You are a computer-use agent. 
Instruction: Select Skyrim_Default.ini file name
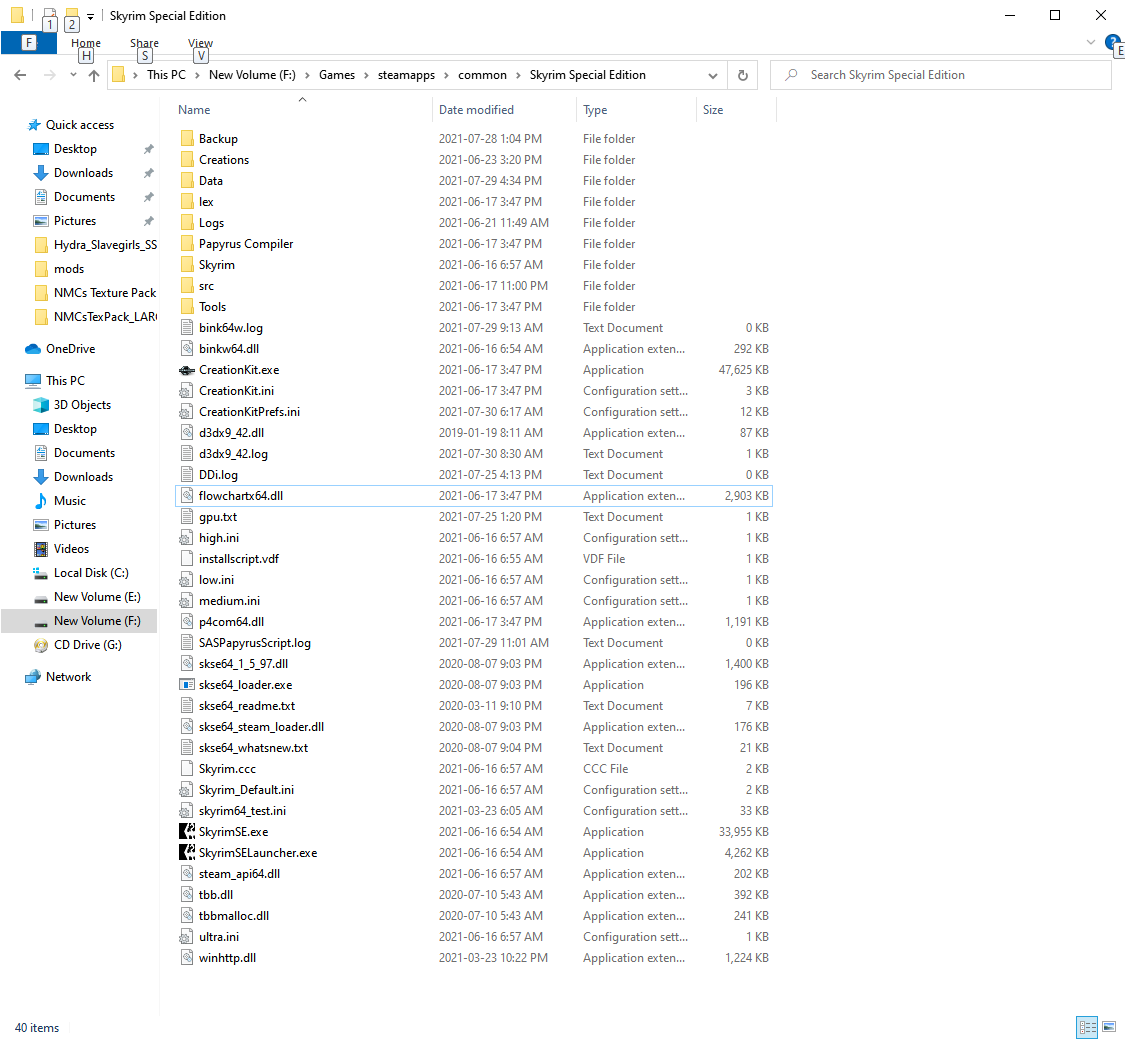click(246, 790)
